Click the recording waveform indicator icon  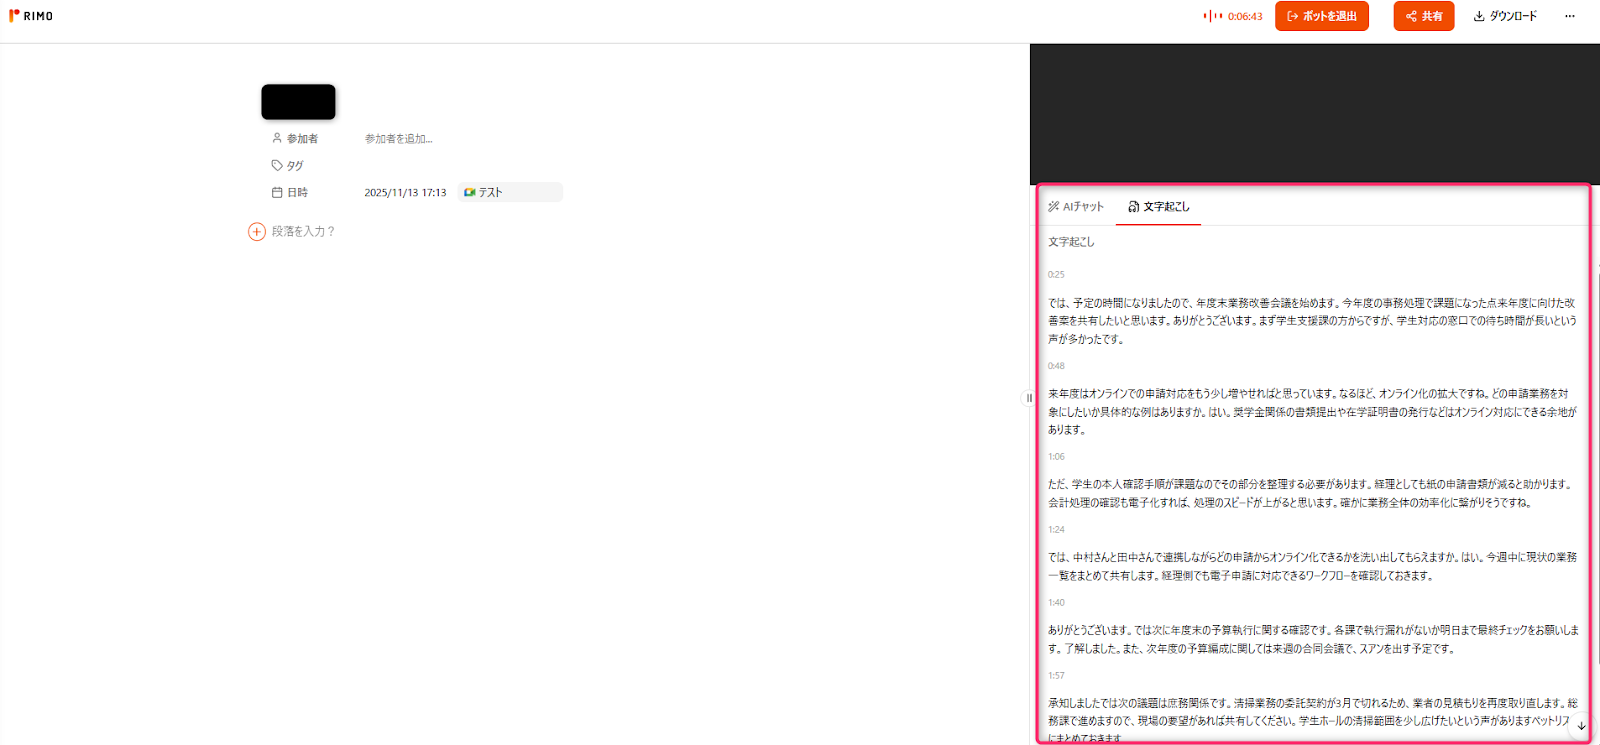coord(1213,16)
